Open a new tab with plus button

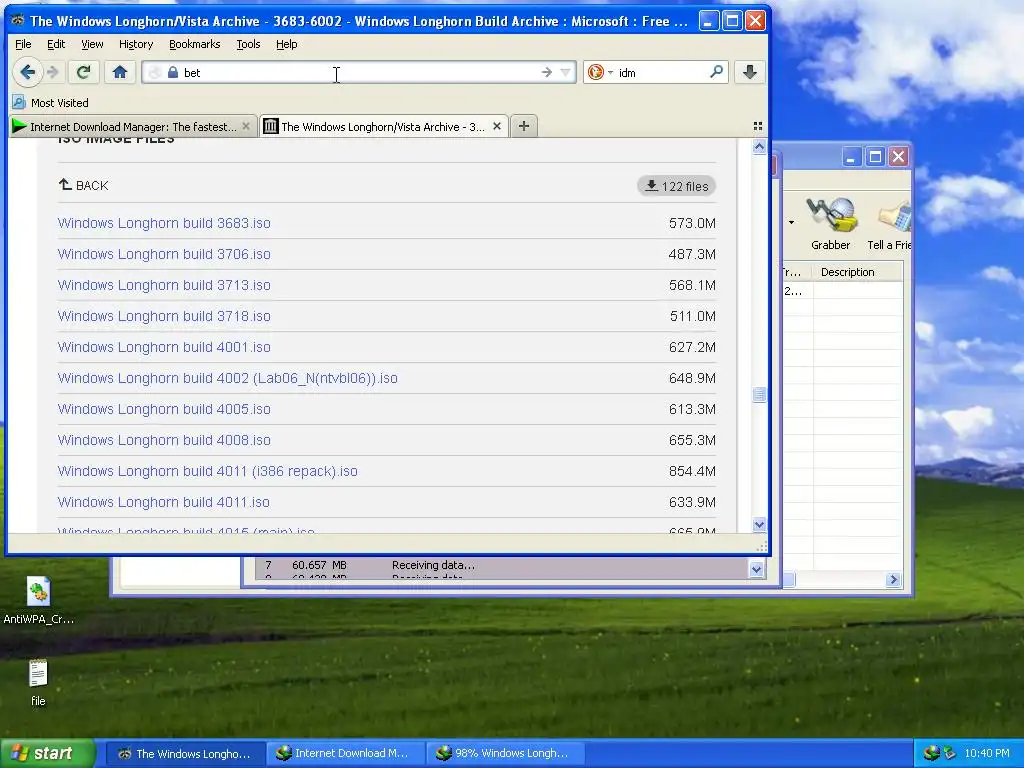(x=524, y=126)
